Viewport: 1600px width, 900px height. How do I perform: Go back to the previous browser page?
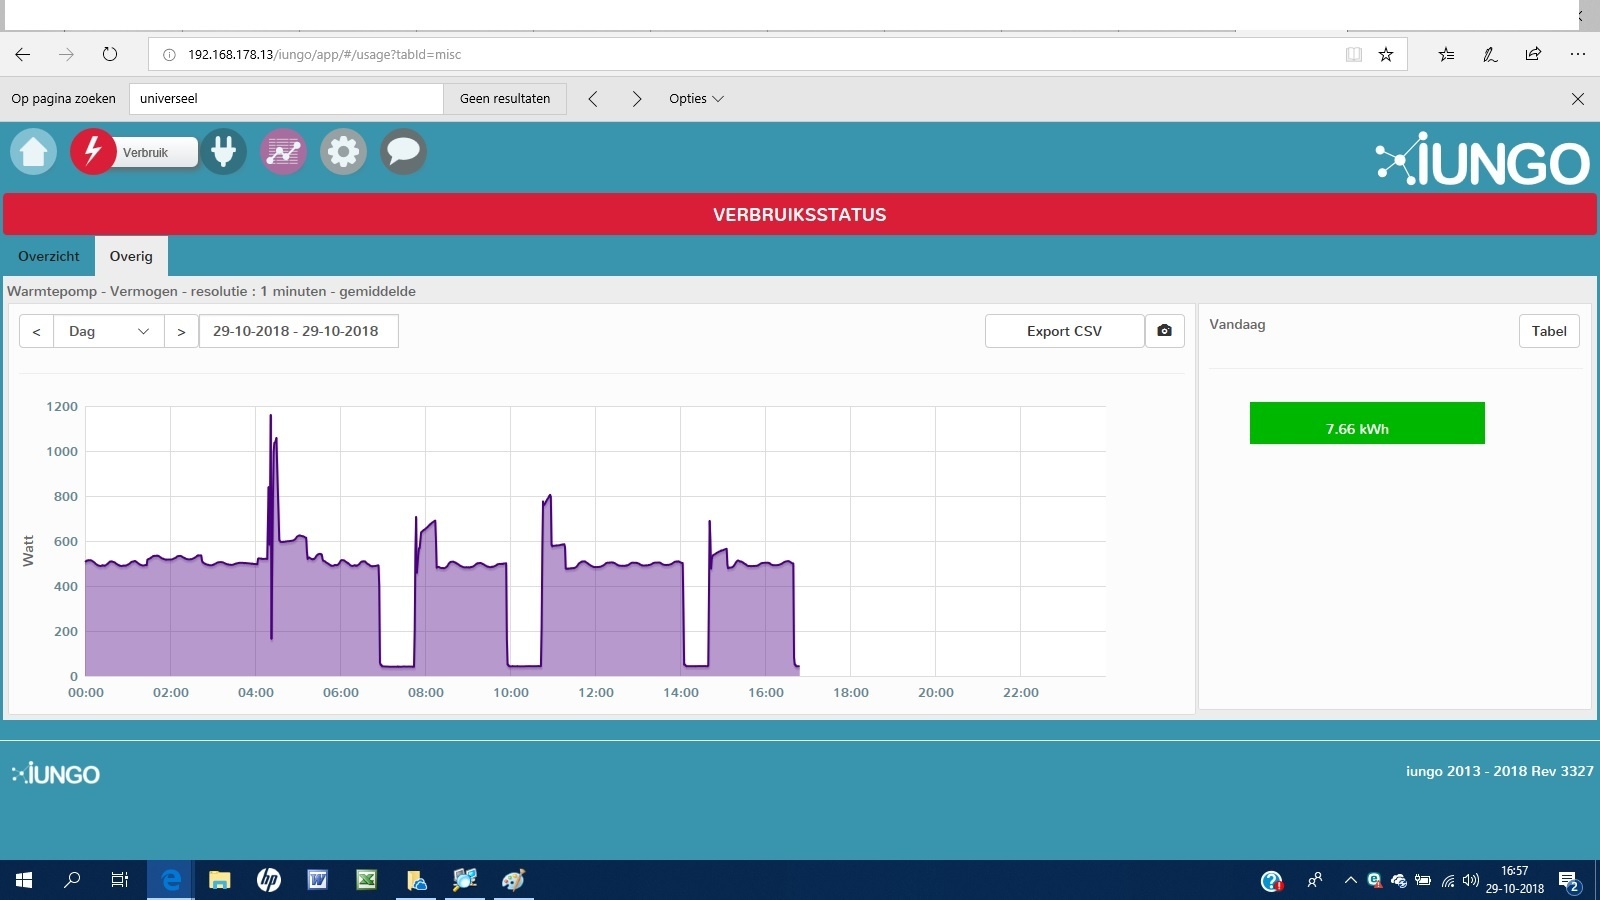coord(23,54)
